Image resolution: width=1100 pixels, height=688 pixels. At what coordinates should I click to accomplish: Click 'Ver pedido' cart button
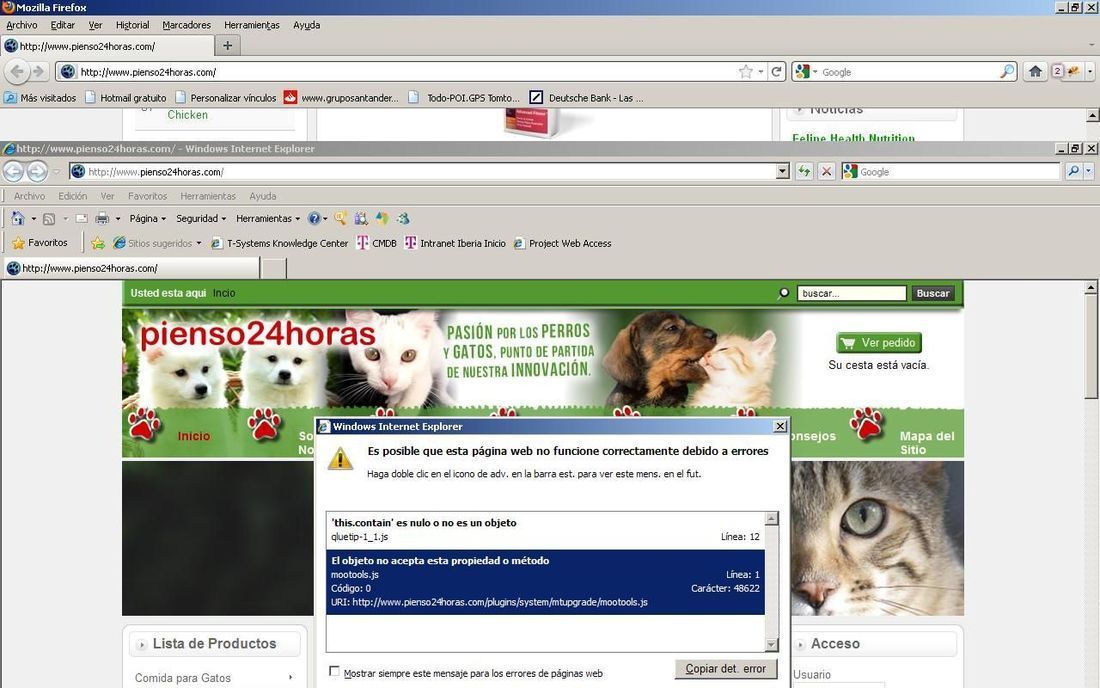coord(879,342)
